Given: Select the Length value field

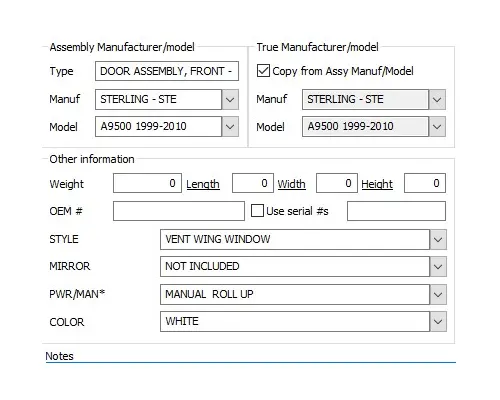Looking at the screenshot, I should click(253, 183).
